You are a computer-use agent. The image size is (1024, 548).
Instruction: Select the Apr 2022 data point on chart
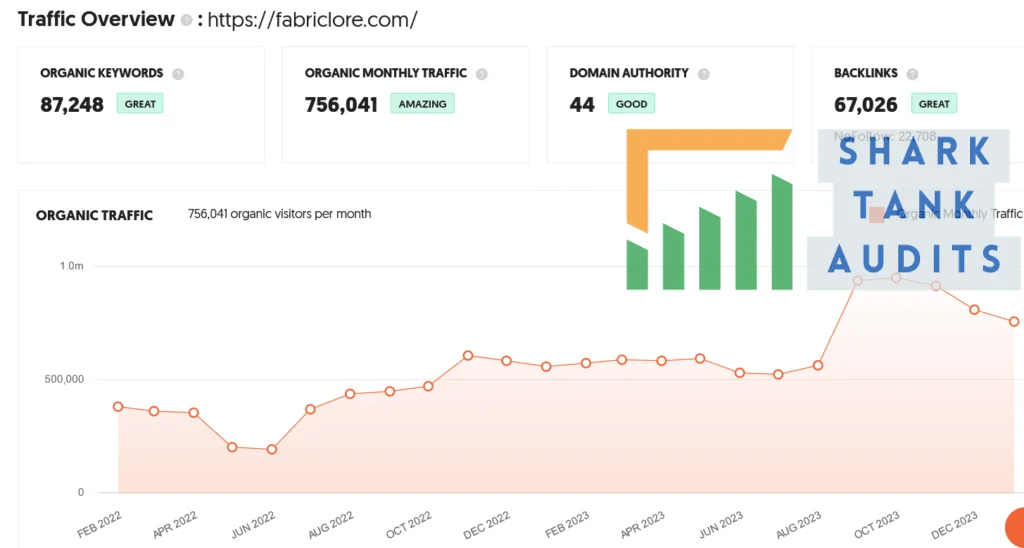194,413
